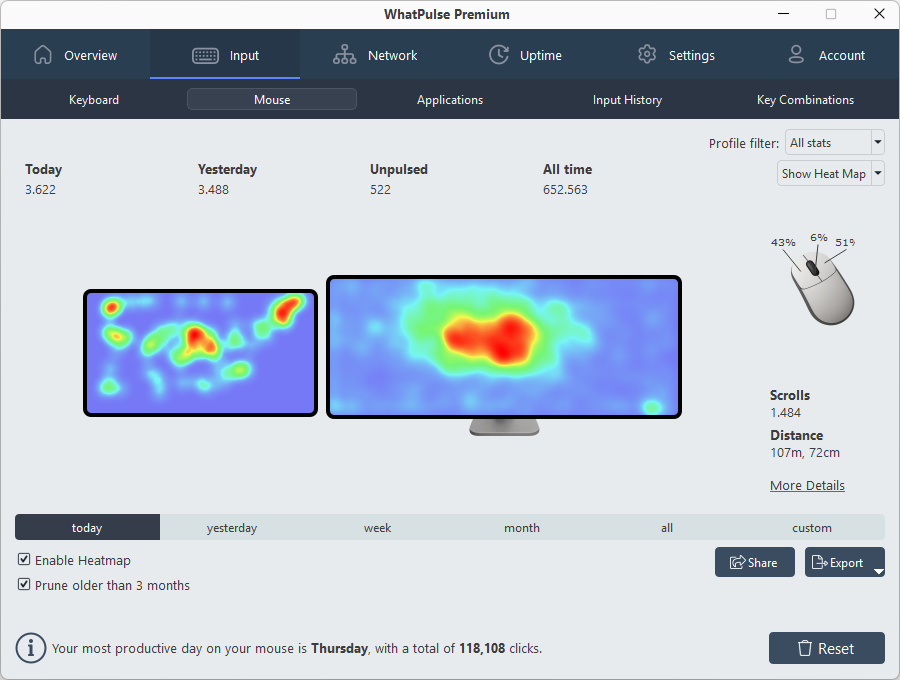Select the Uptime clock icon
This screenshot has height=680, width=900.
498,55
